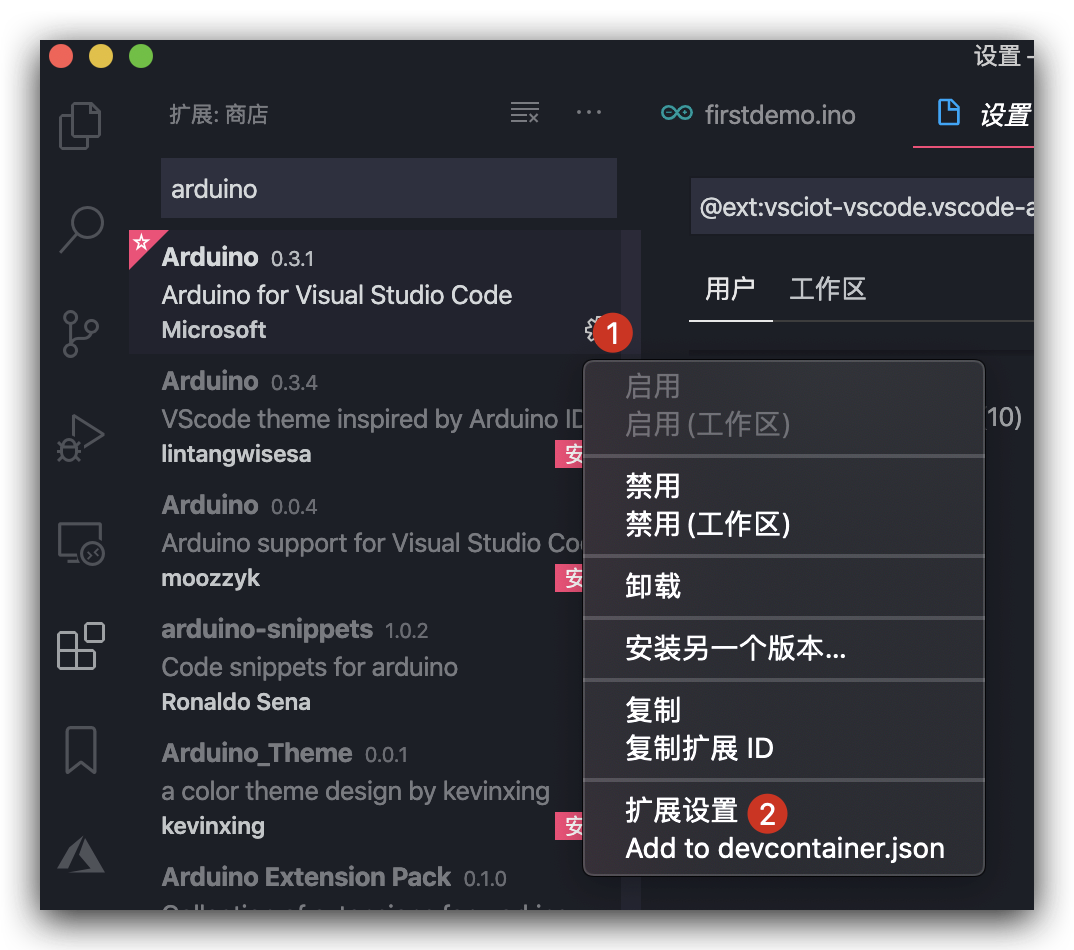This screenshot has width=1074, height=950.
Task: Select the 用户 settings tab
Action: click(x=730, y=289)
